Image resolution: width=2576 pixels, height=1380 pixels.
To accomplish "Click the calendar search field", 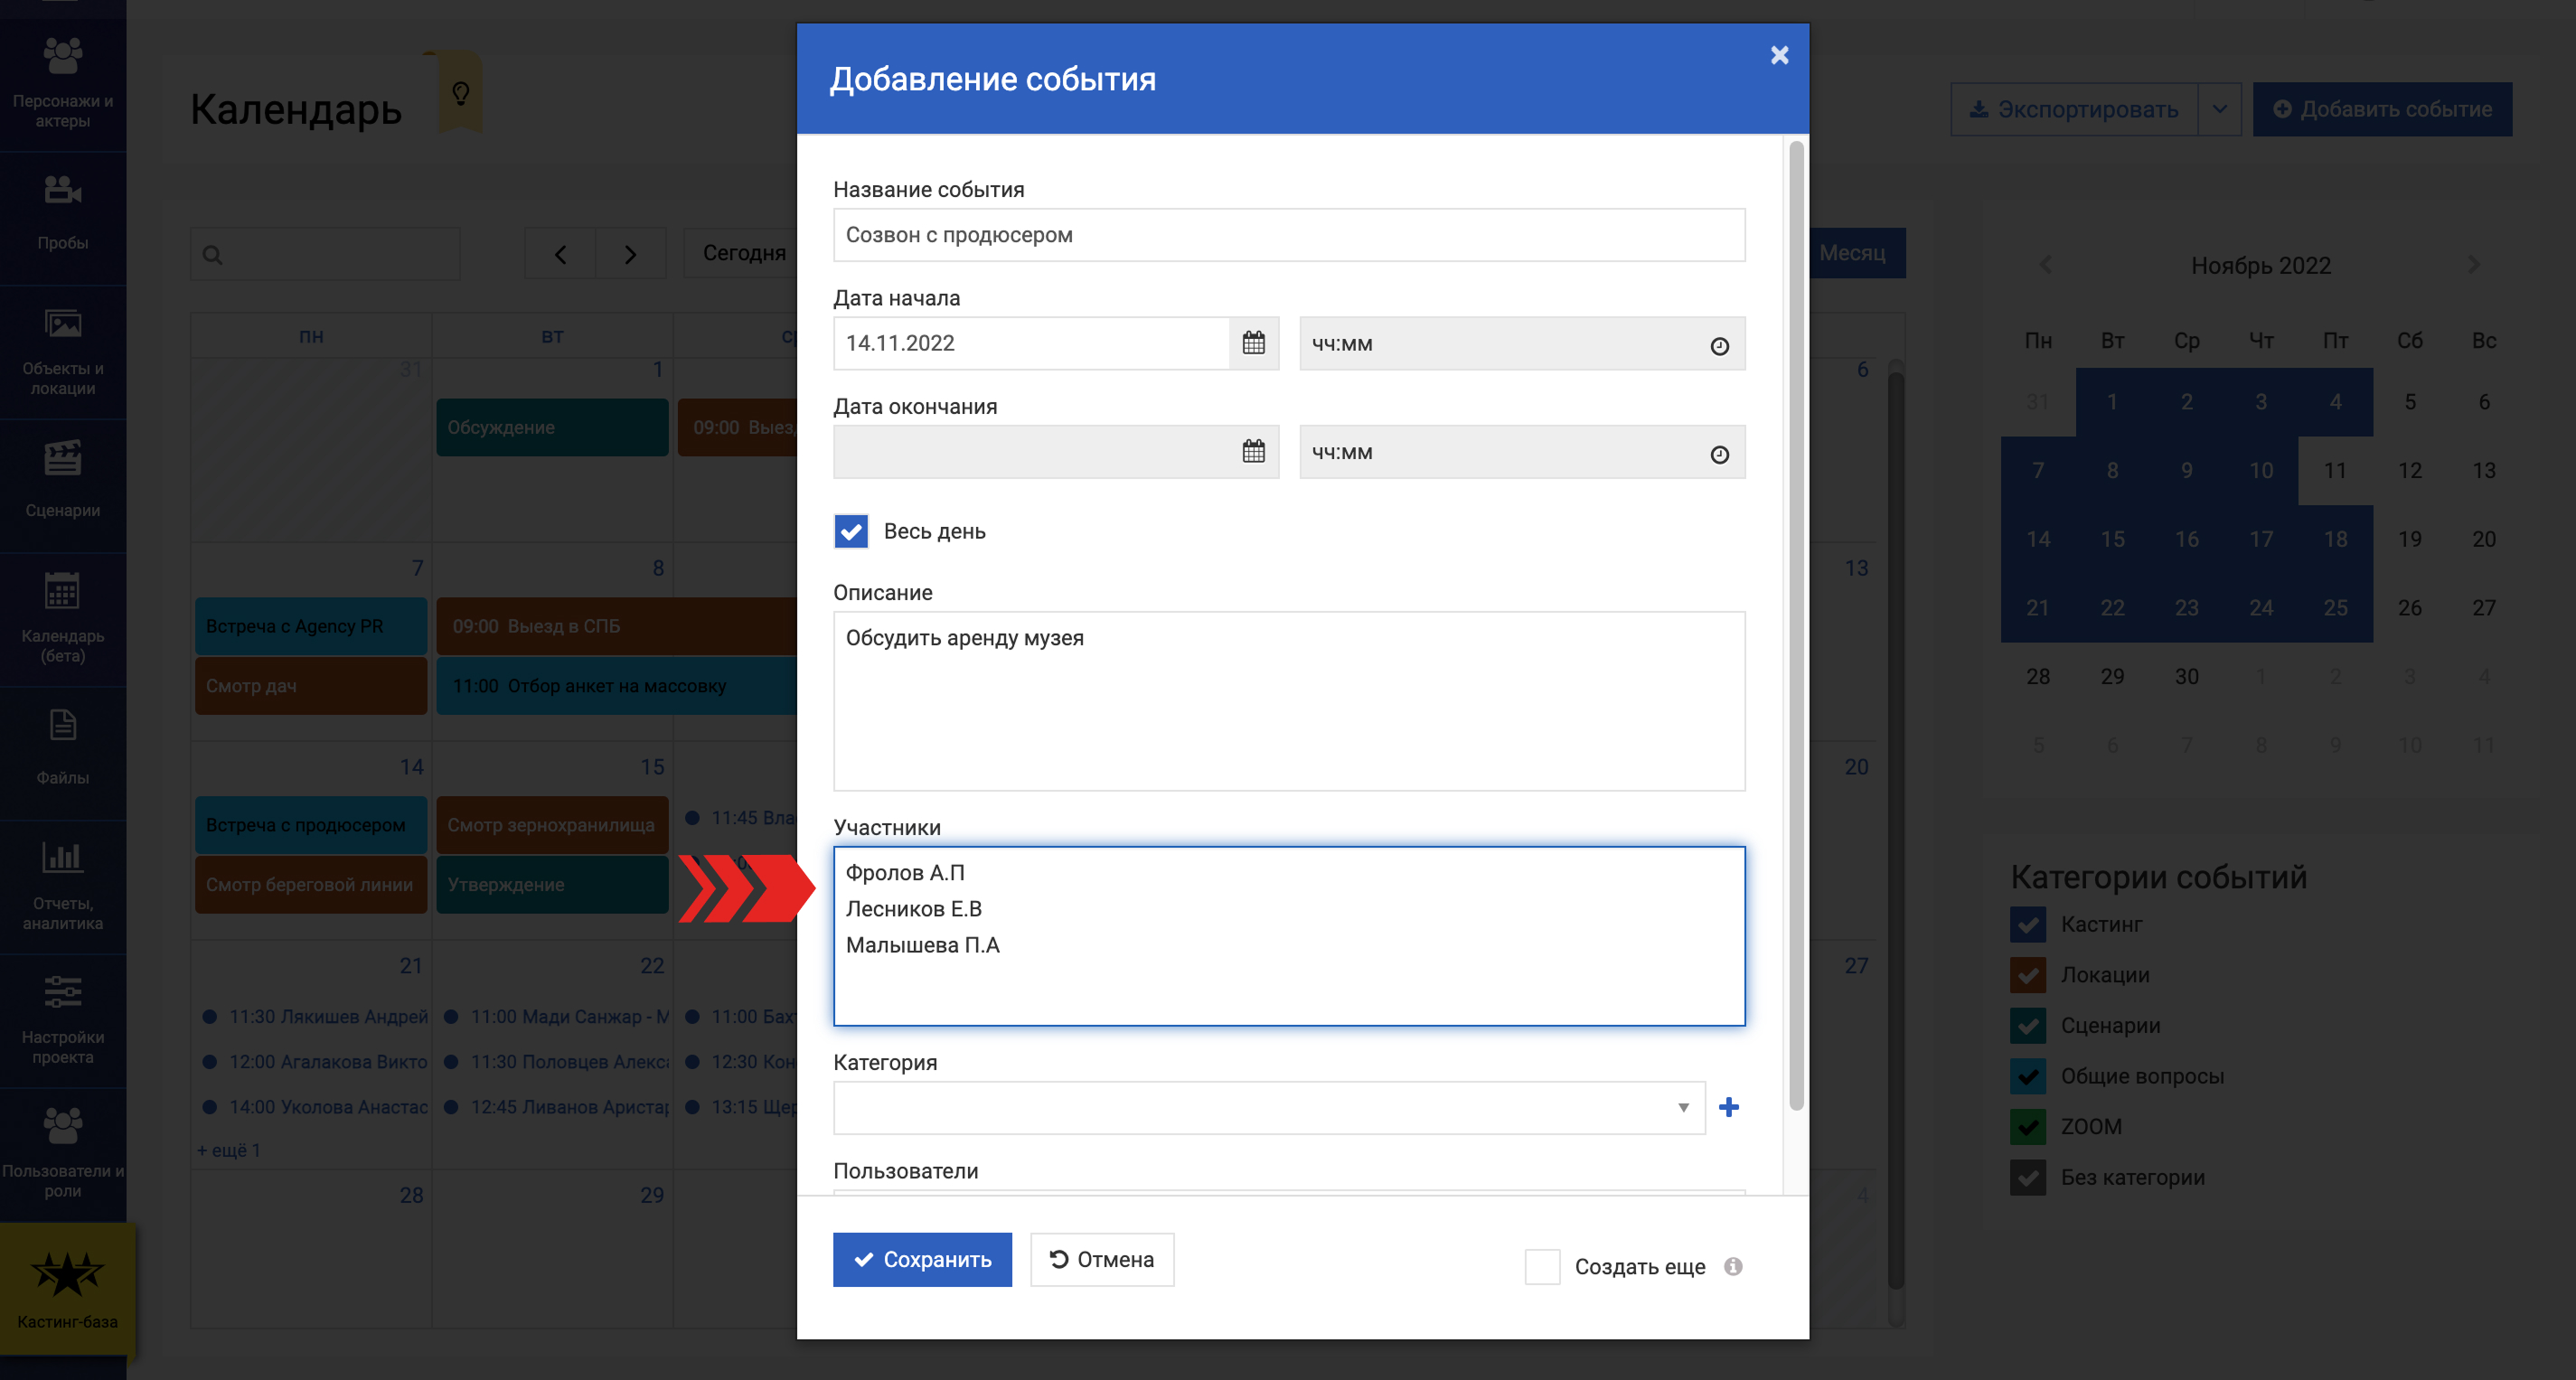I will 326,254.
